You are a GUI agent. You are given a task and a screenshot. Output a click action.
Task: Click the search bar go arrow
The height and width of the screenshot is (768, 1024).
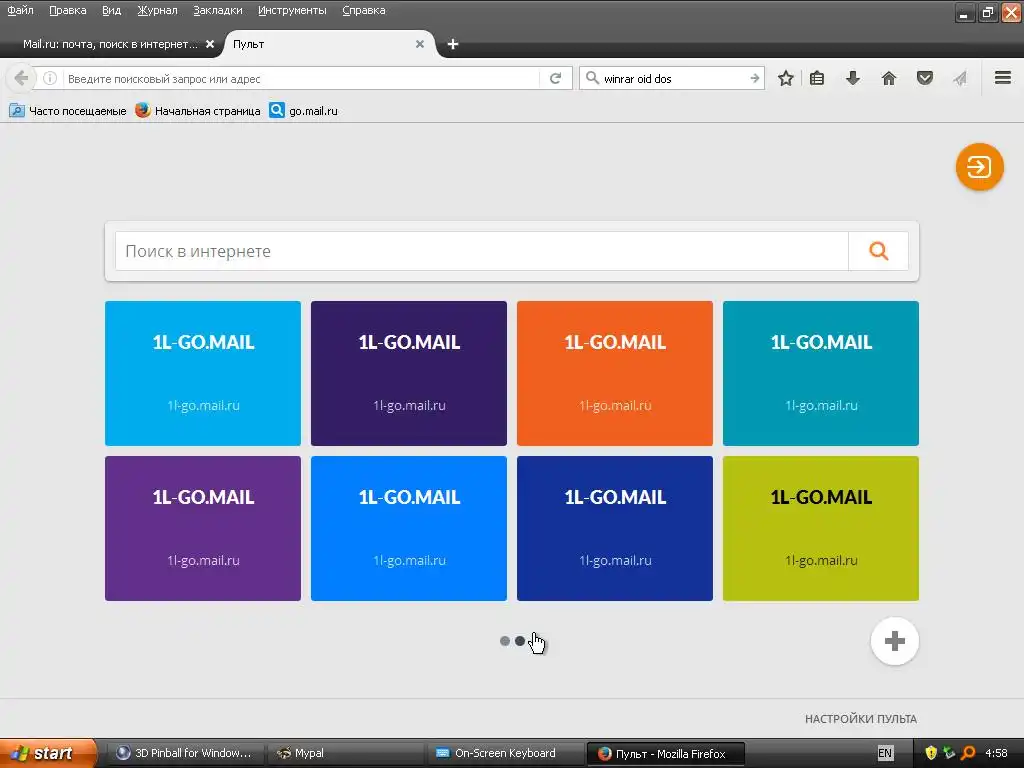[755, 78]
